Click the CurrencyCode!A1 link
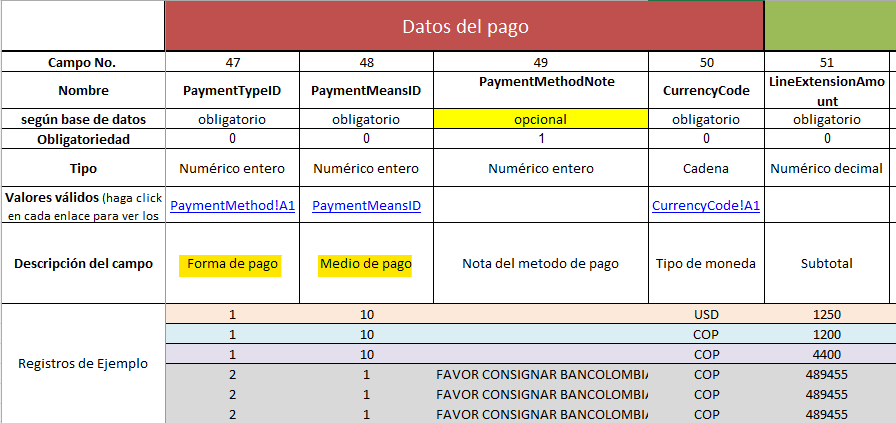Screen dimensions: 896x423 pos(706,206)
